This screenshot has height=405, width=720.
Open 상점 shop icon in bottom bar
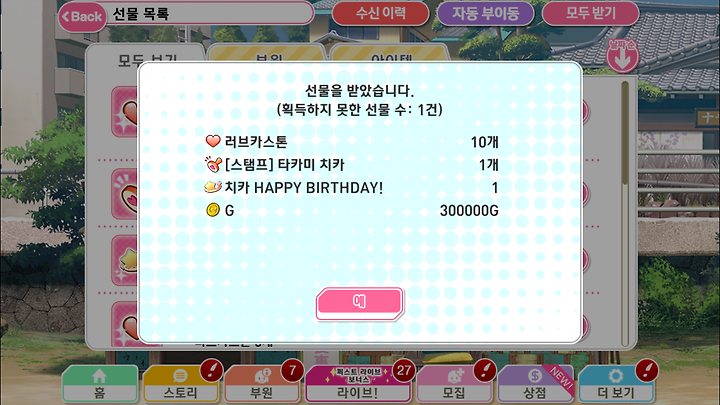[535, 384]
